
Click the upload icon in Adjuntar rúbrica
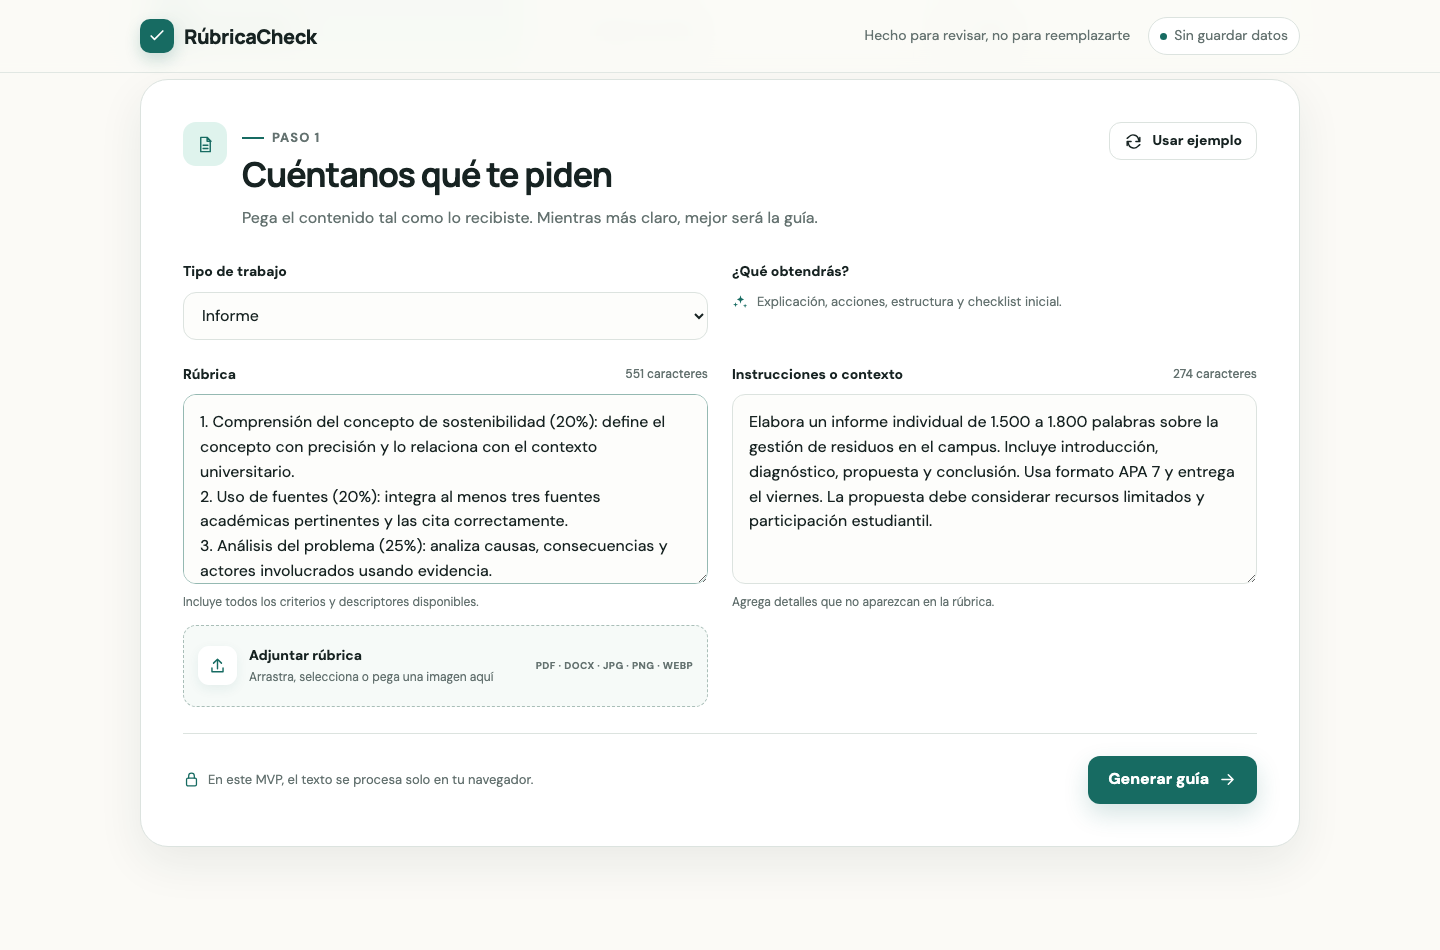point(217,666)
